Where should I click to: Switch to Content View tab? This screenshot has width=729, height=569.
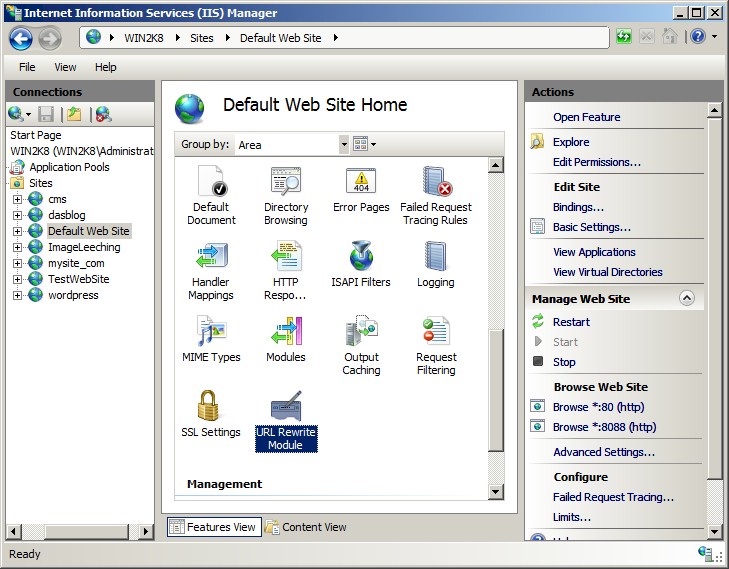305,527
